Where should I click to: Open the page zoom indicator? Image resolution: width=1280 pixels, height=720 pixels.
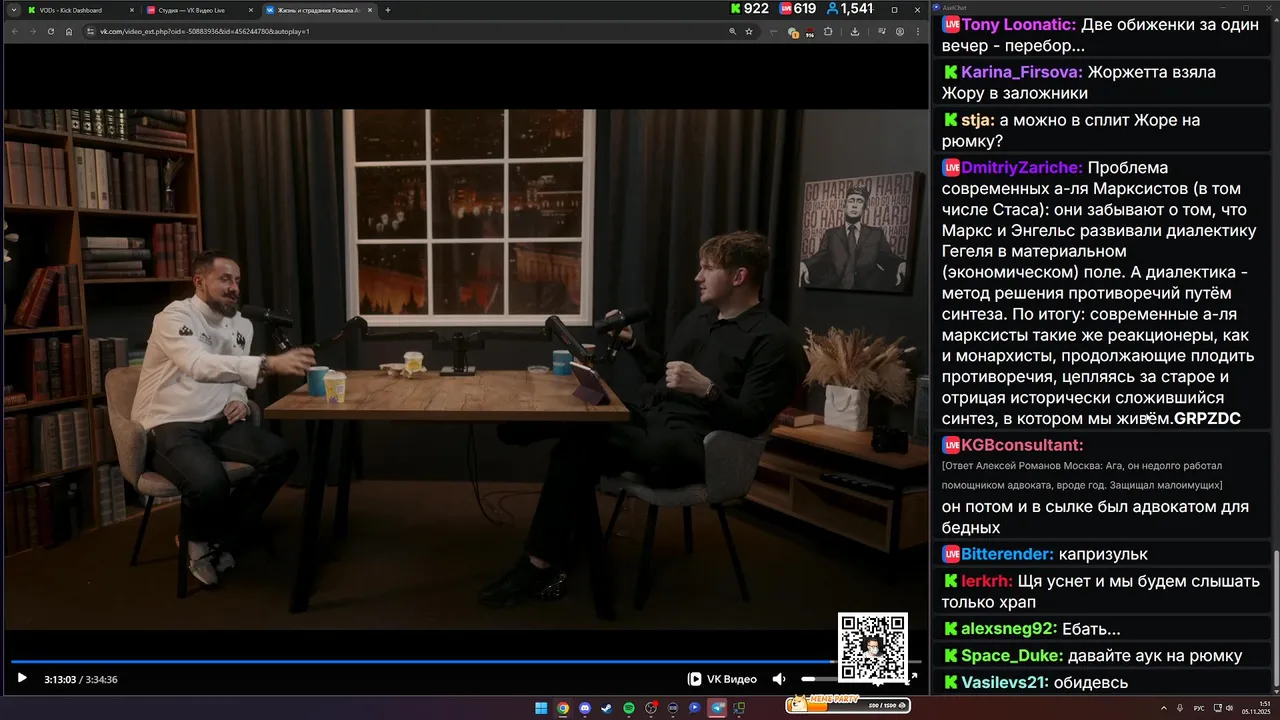coord(733,31)
